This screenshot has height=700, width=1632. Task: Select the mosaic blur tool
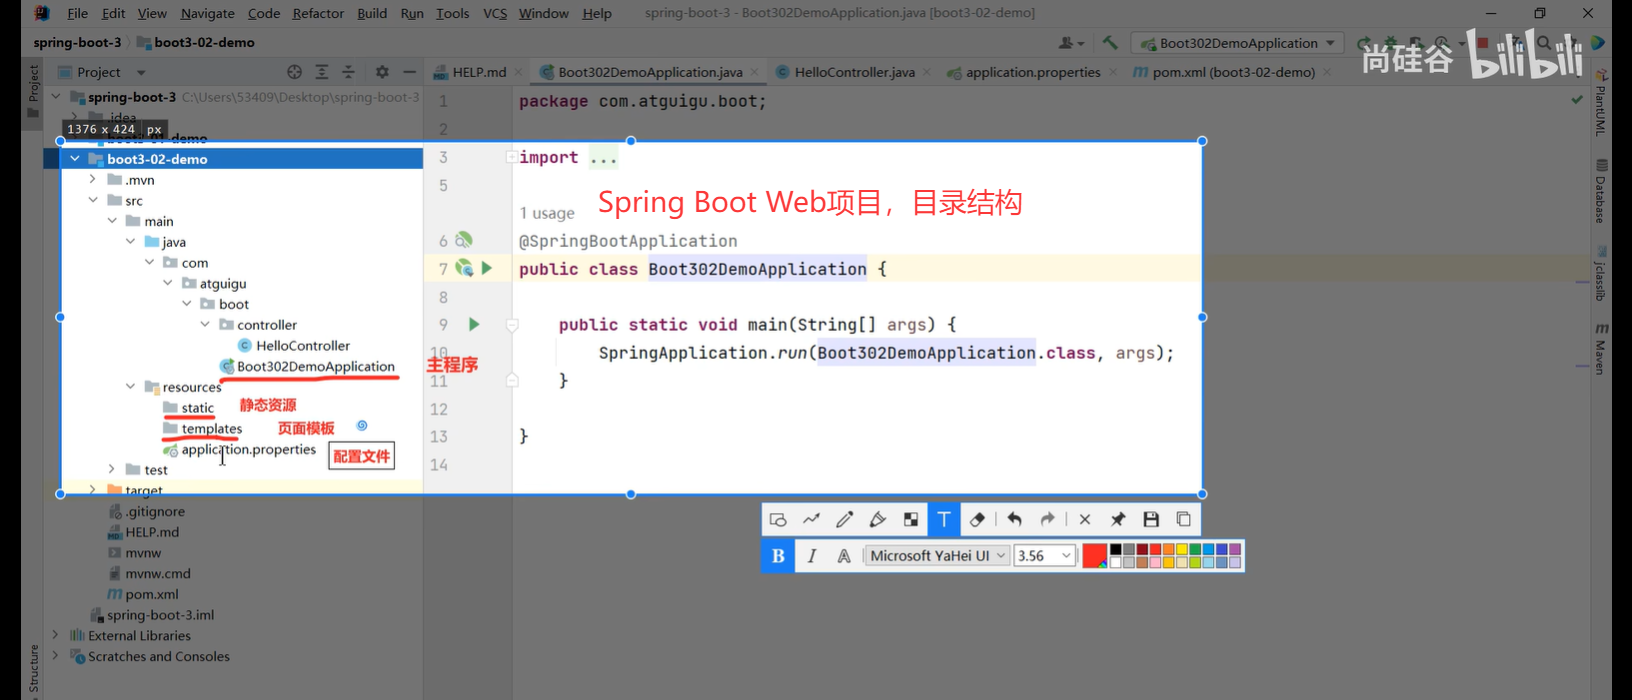coord(910,519)
